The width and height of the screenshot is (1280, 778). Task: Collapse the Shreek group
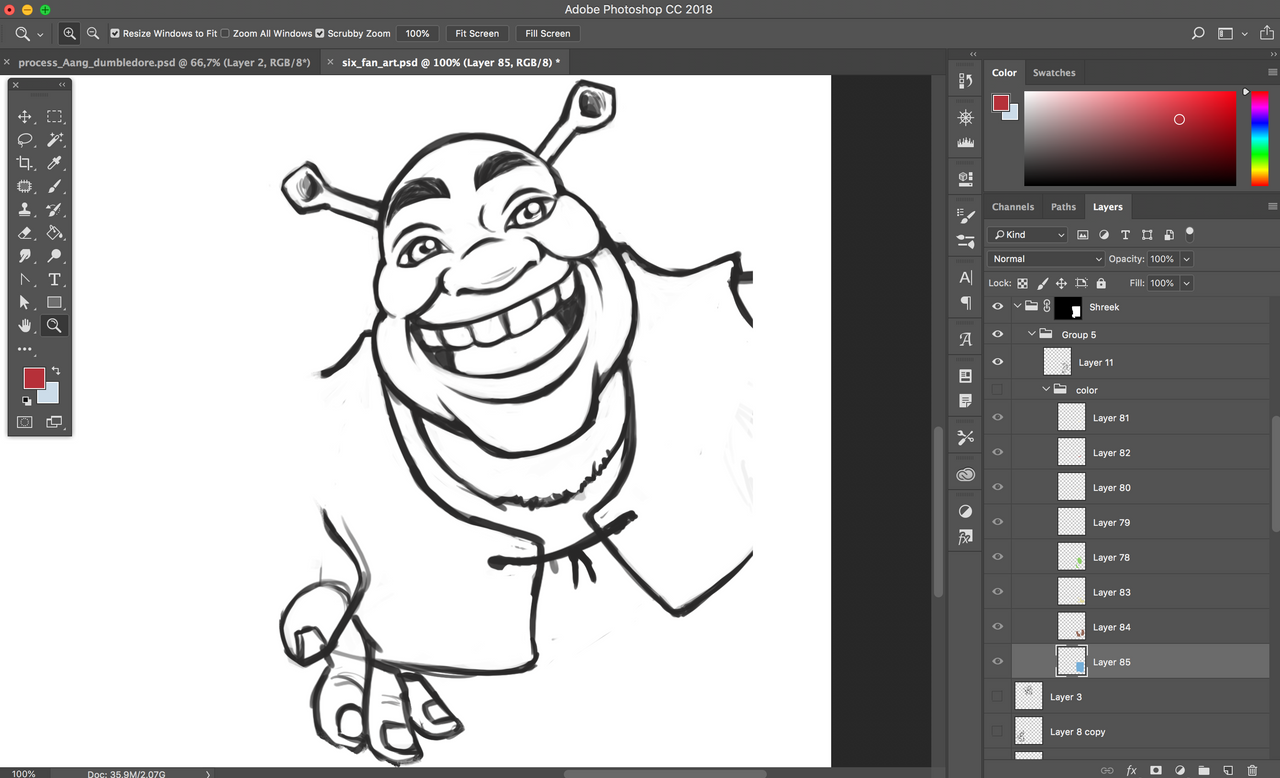(1018, 307)
